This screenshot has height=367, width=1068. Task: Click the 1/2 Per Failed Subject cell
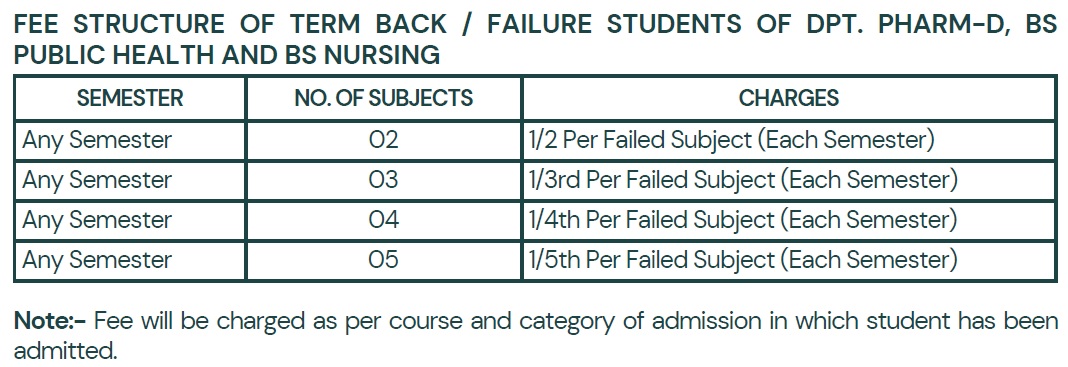pos(789,140)
